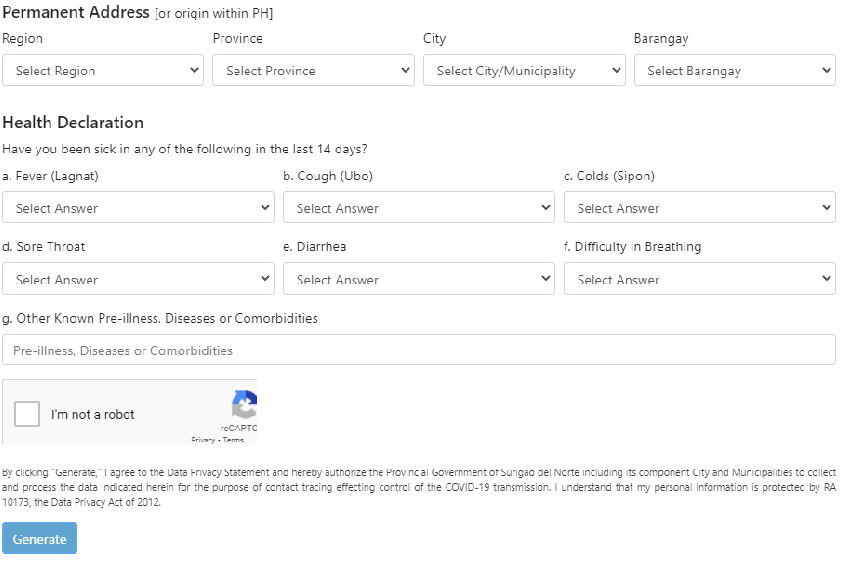
Task: Click the Barangay dropdown chevron arrow
Action: point(826,71)
